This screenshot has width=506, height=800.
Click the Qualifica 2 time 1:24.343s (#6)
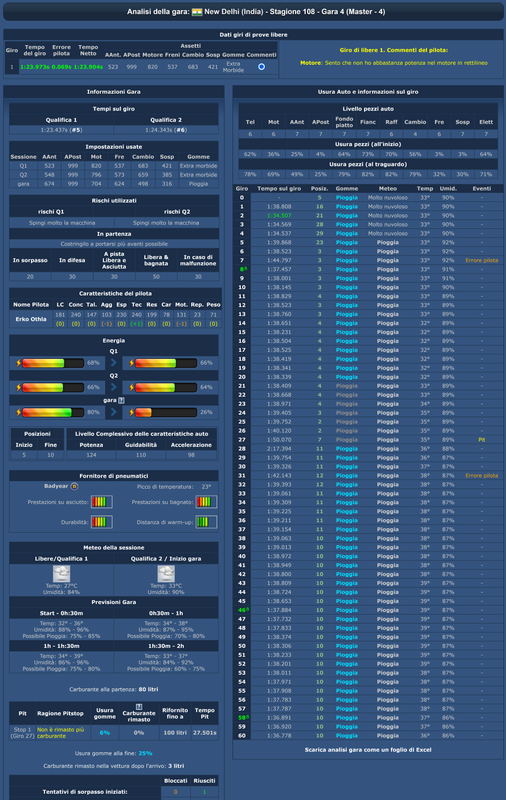pos(166,130)
